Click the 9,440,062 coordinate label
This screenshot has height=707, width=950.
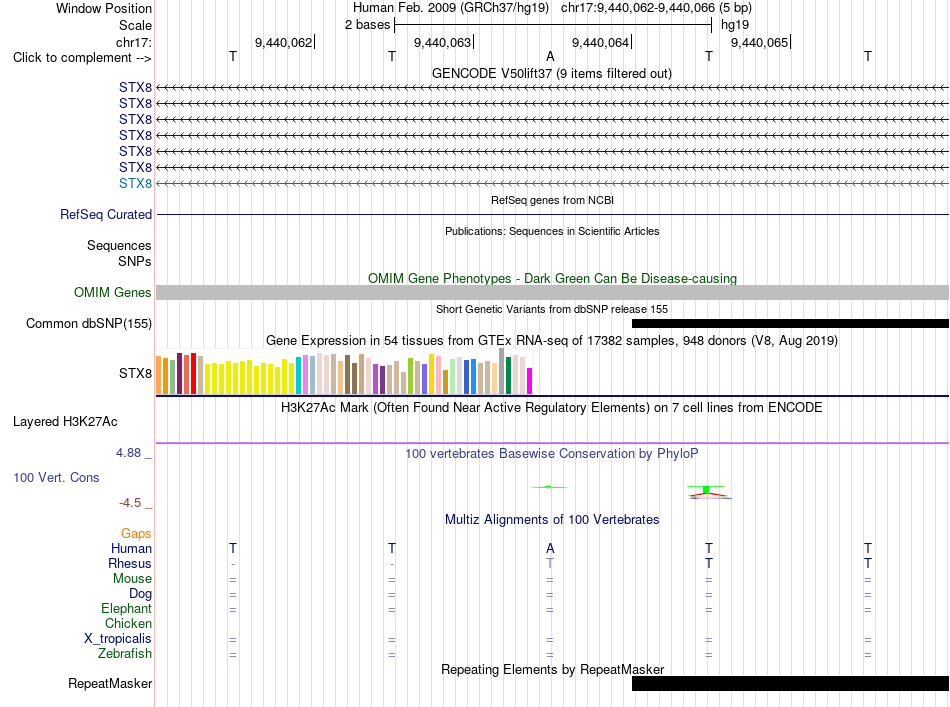click(x=284, y=42)
